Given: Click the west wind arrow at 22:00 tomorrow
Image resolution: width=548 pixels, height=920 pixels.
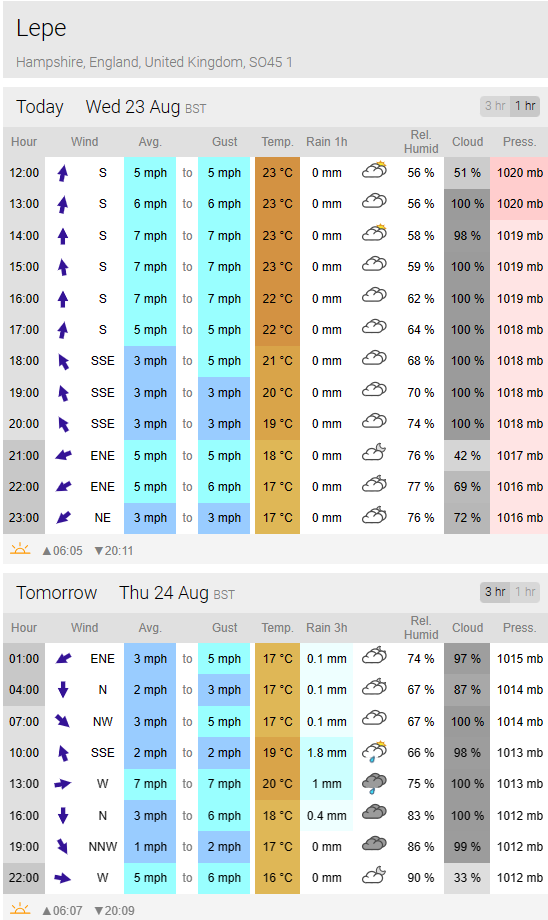Looking at the screenshot, I should [x=63, y=878].
